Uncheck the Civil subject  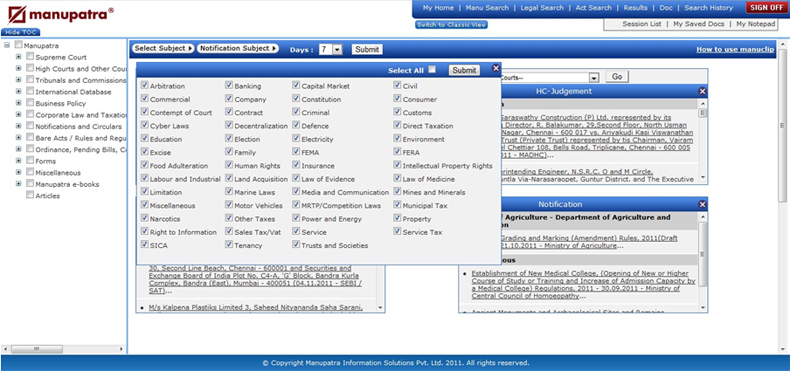coord(398,85)
